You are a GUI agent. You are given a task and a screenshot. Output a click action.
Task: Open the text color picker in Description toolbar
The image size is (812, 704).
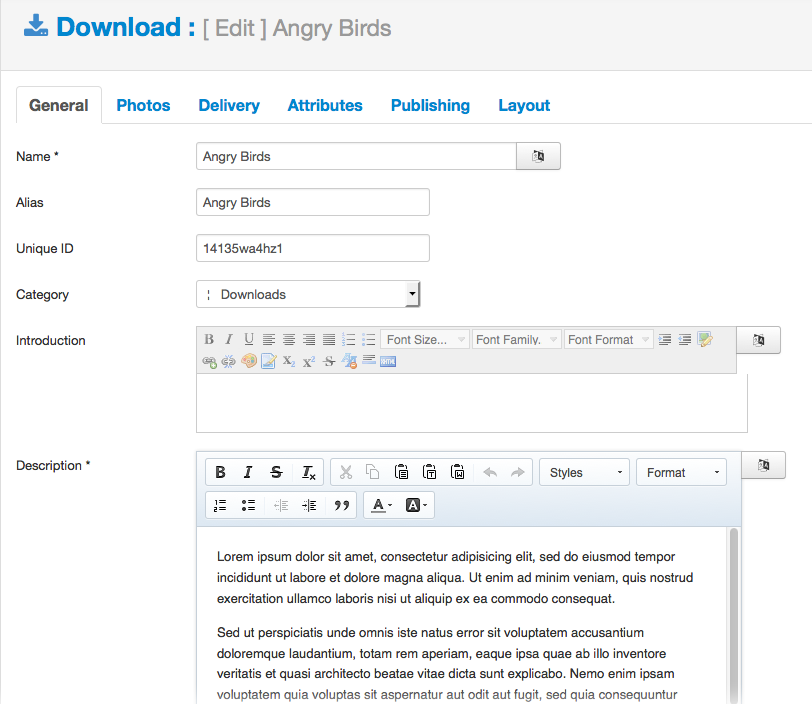tap(382, 505)
